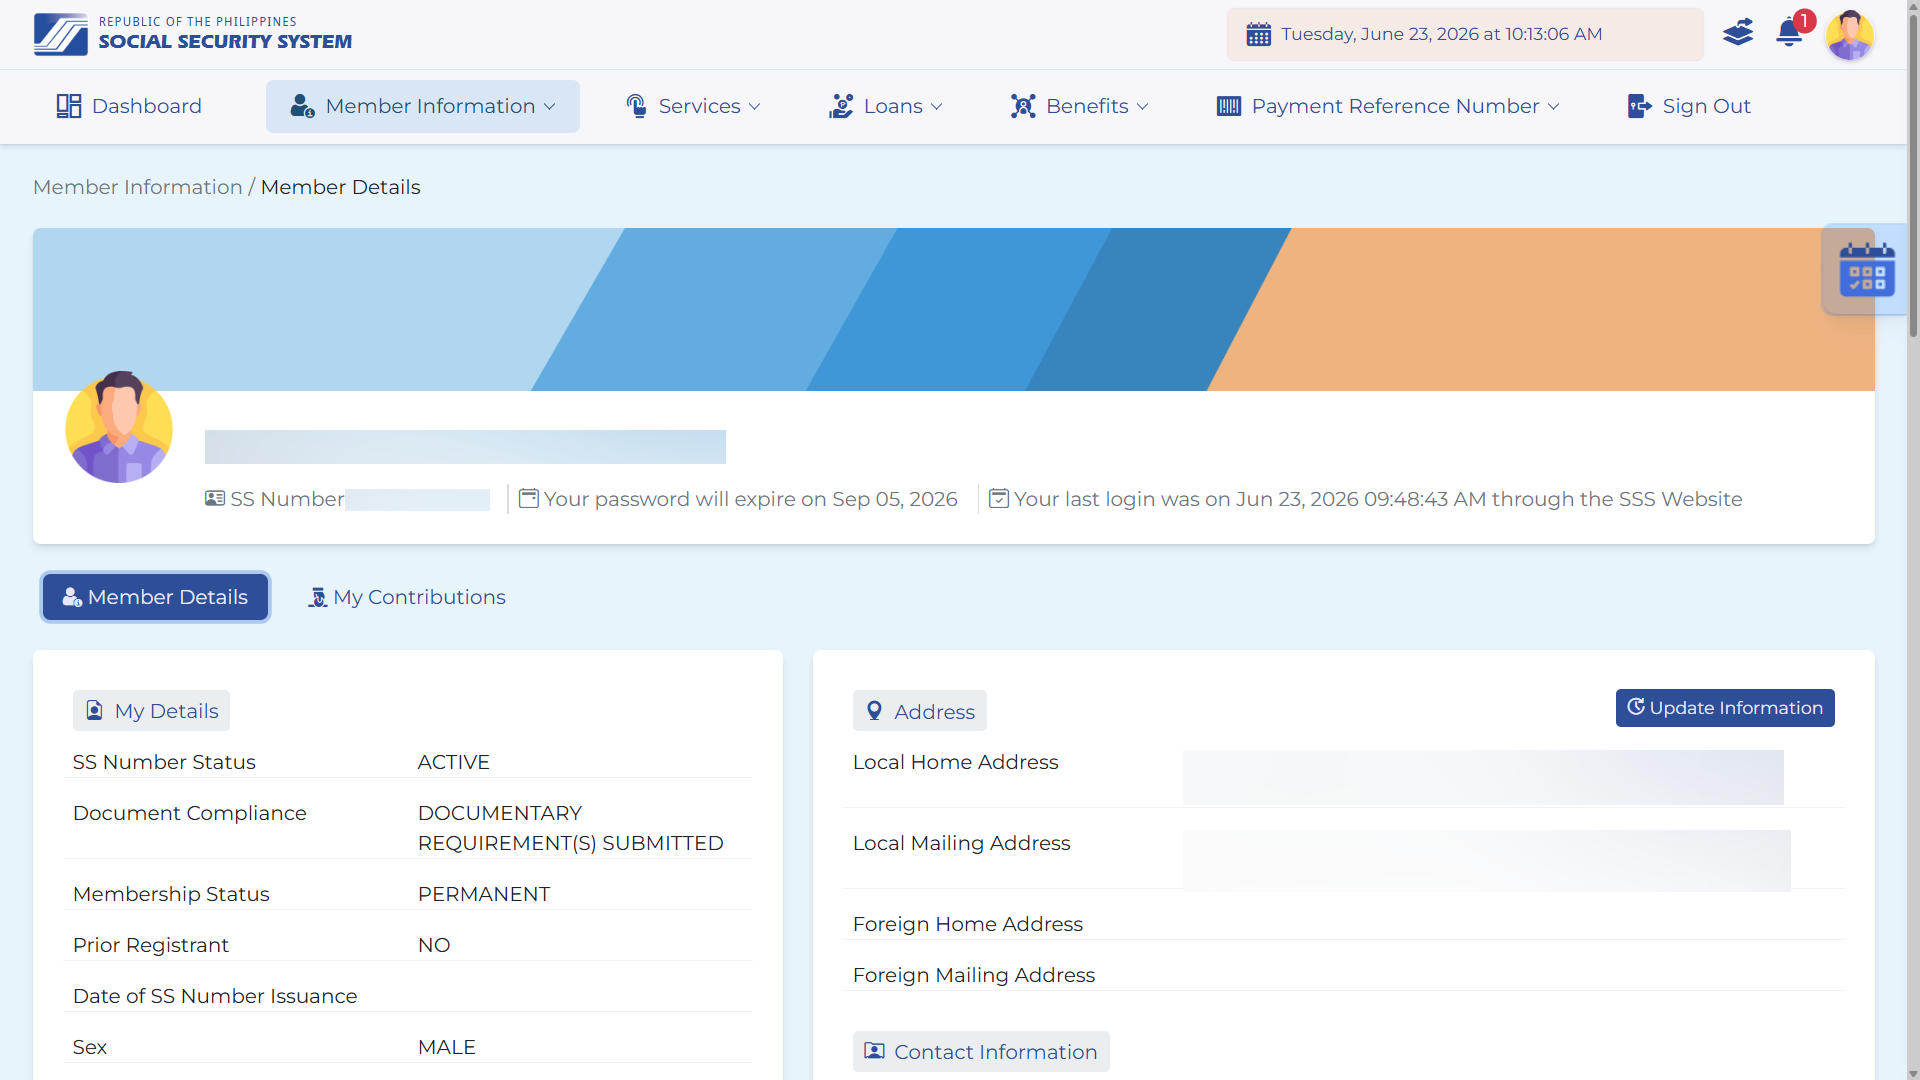Click the Member Information breadcrumb link
Viewport: 1920px width, 1080px height.
[x=138, y=187]
